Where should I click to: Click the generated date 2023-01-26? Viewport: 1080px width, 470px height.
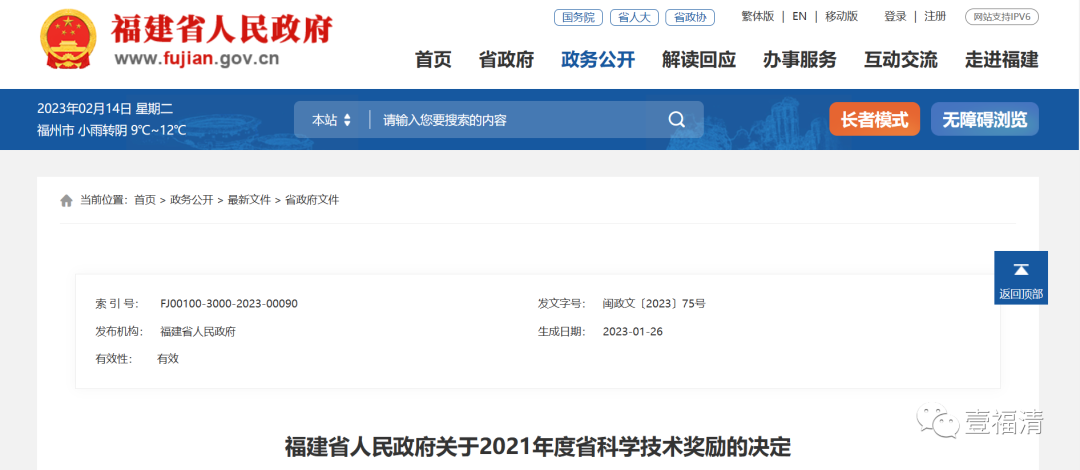click(x=632, y=331)
